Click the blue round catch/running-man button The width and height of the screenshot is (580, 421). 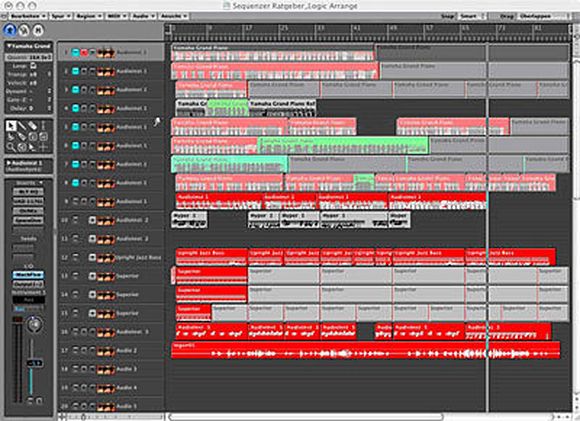point(10,30)
